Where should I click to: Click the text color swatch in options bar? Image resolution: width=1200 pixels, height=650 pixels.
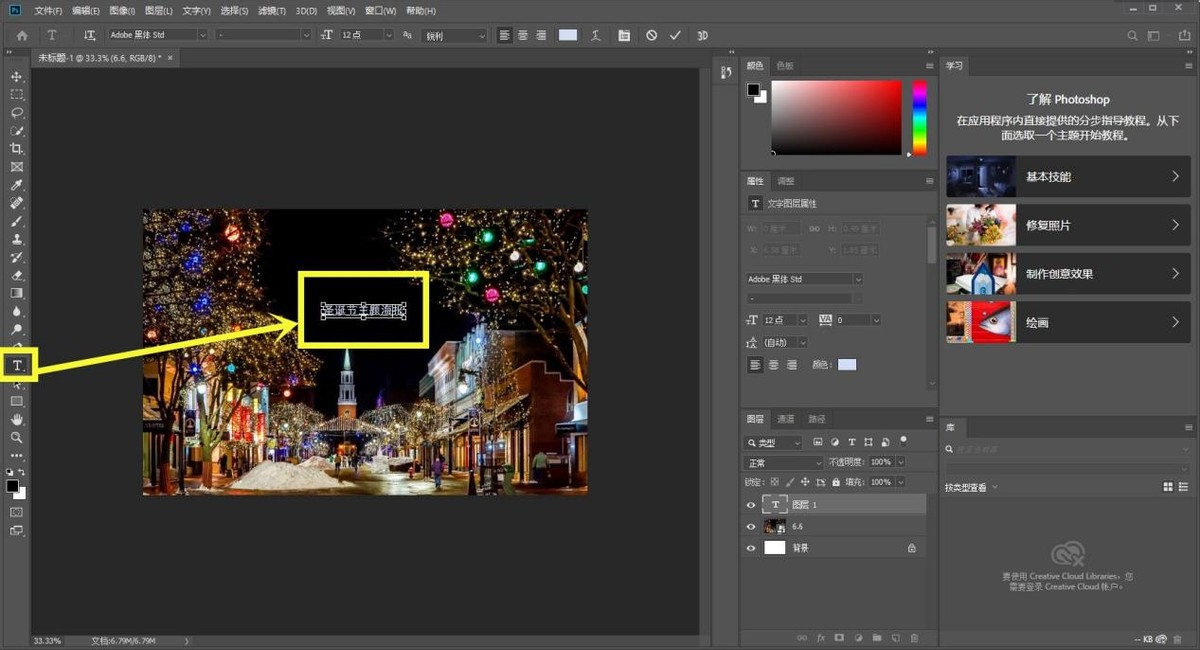point(568,35)
